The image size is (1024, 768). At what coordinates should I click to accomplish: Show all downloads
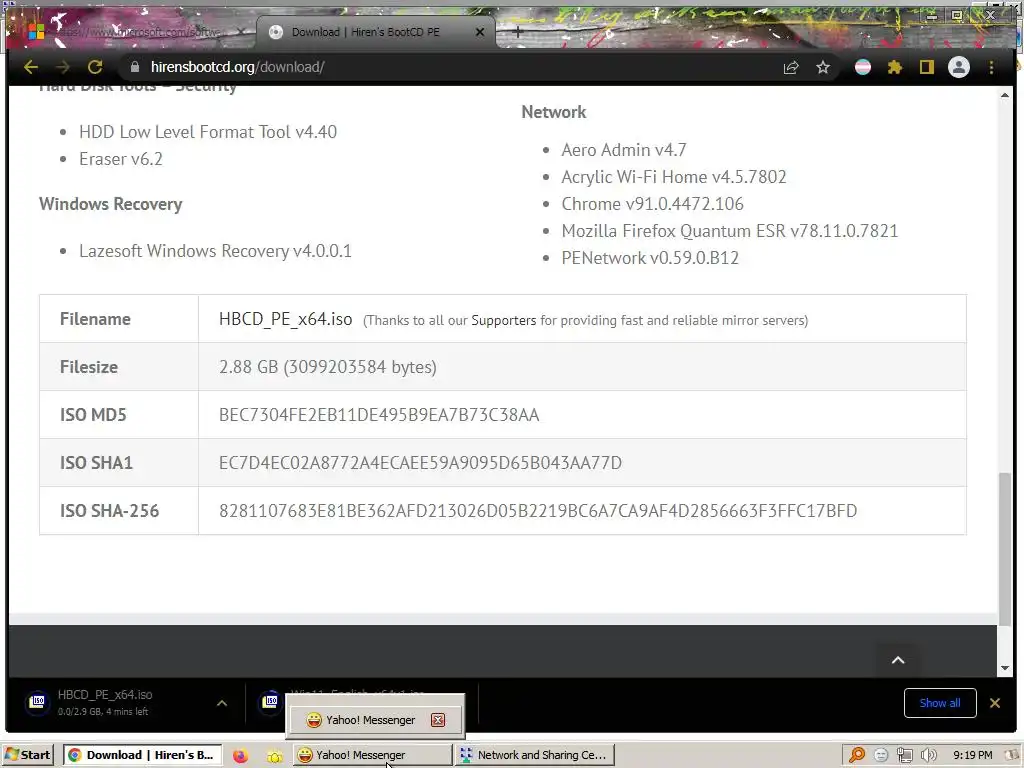click(940, 703)
